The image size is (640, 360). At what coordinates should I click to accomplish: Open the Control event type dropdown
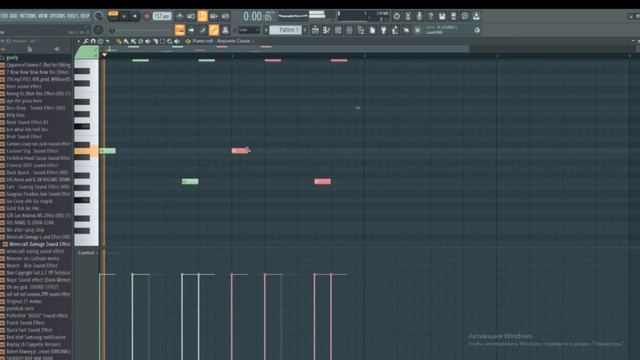(87, 253)
